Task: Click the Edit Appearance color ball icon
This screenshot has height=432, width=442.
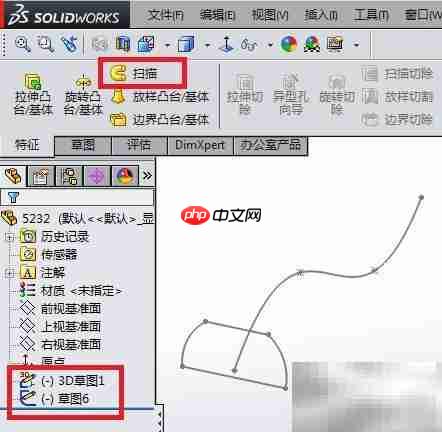Action: tap(289, 44)
